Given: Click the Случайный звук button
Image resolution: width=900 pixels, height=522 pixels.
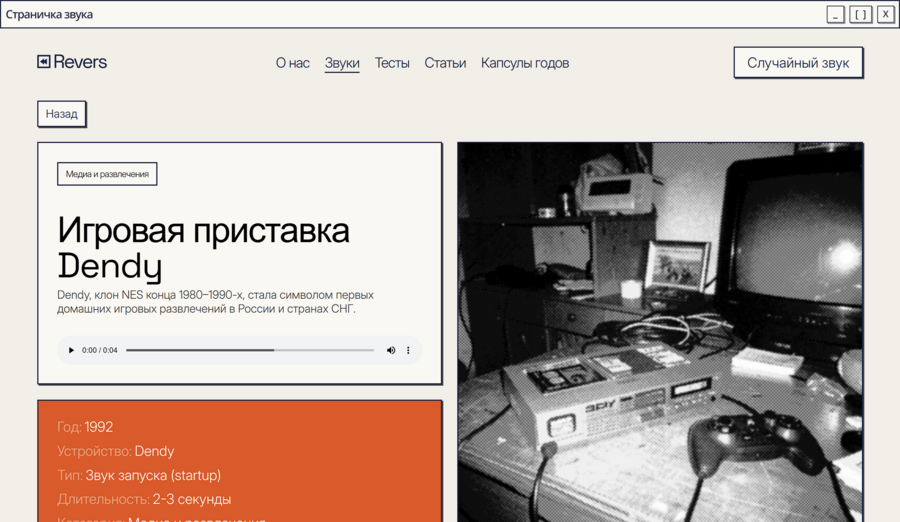Looking at the screenshot, I should coord(798,63).
